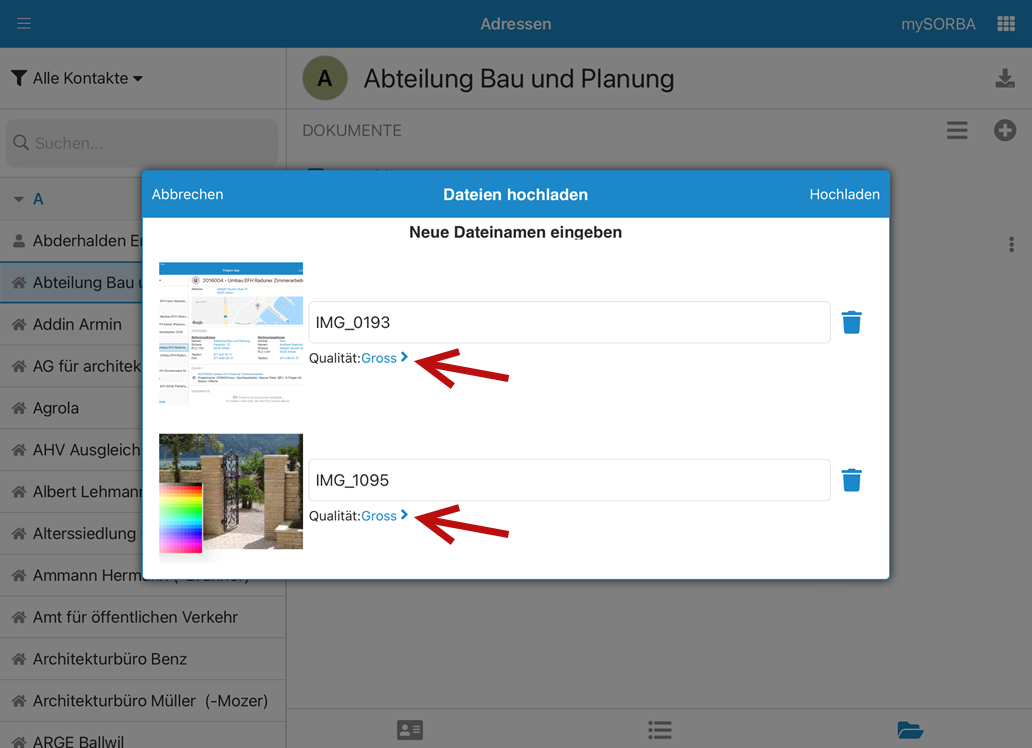The width and height of the screenshot is (1032, 748).
Task: Add a new document with plus icon
Action: [1005, 131]
